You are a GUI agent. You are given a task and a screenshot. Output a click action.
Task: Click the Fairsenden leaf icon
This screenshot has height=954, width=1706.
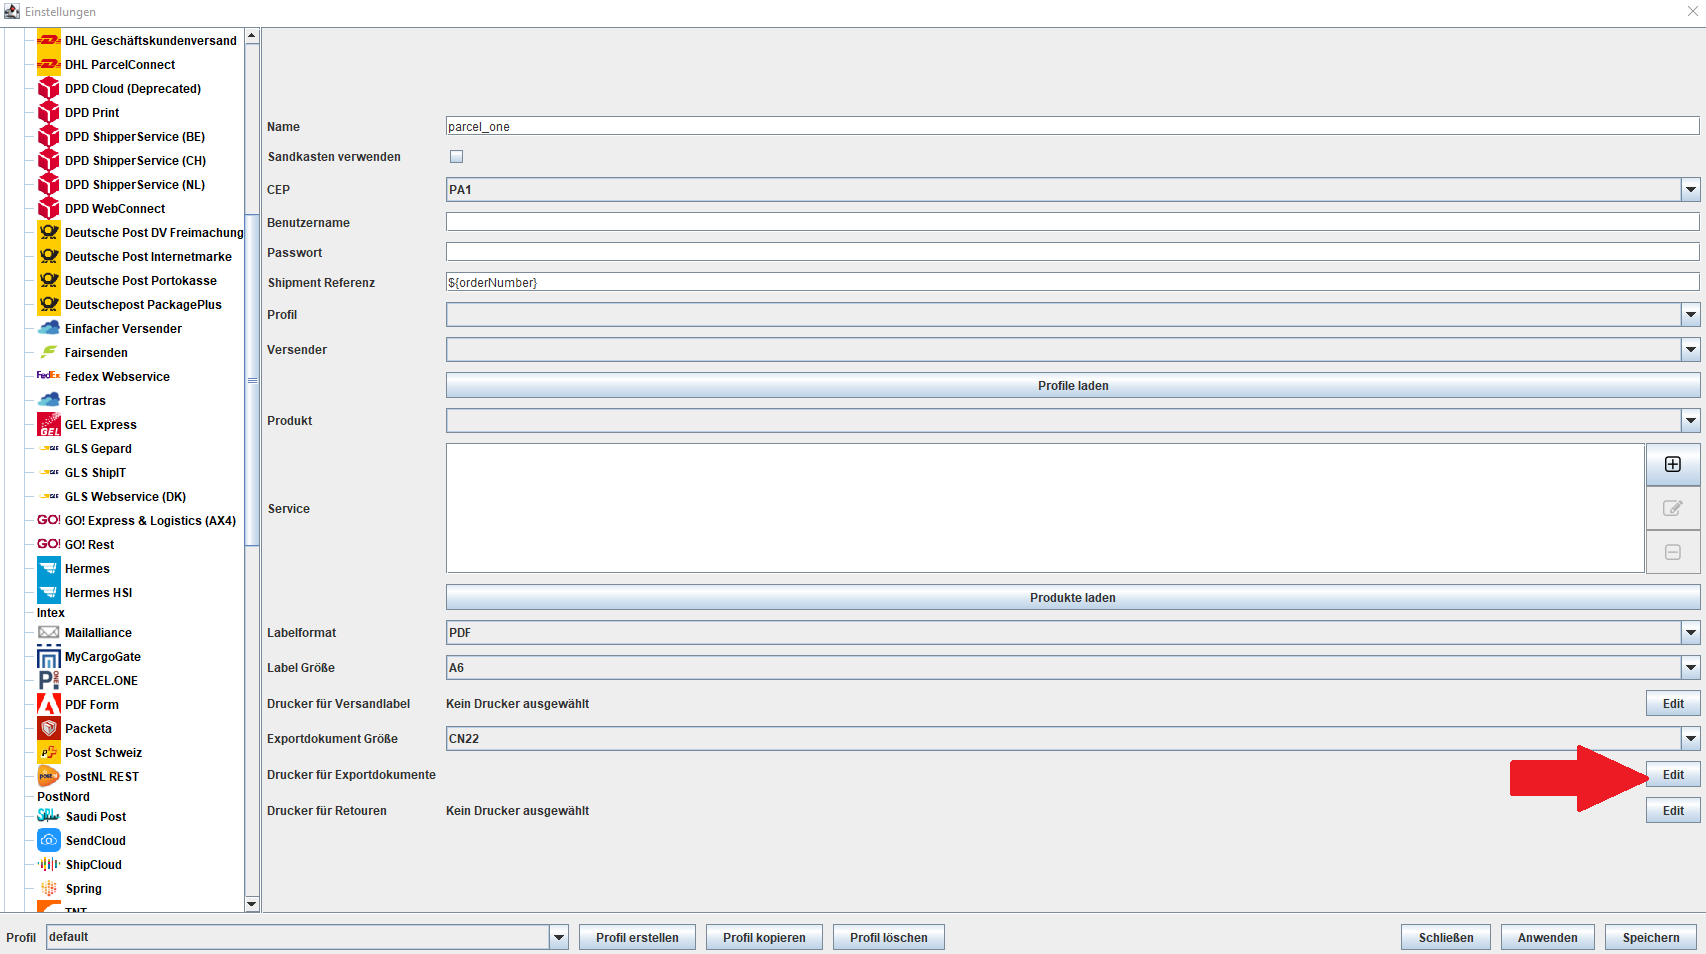[x=49, y=353]
